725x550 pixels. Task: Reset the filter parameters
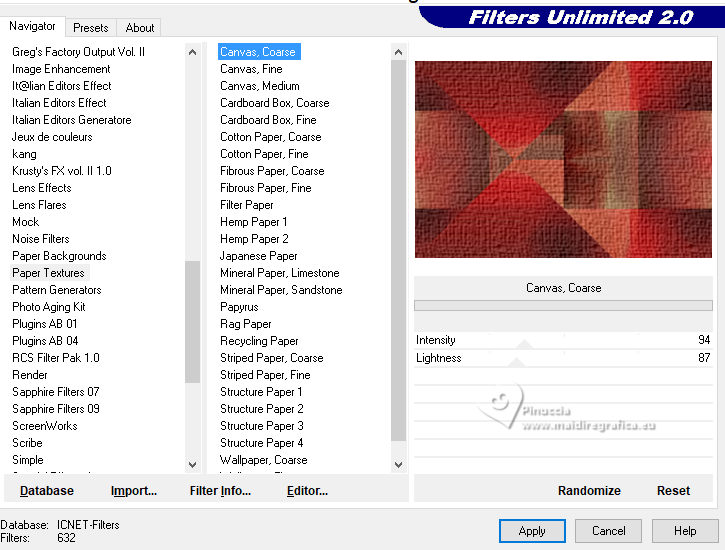pyautogui.click(x=673, y=490)
